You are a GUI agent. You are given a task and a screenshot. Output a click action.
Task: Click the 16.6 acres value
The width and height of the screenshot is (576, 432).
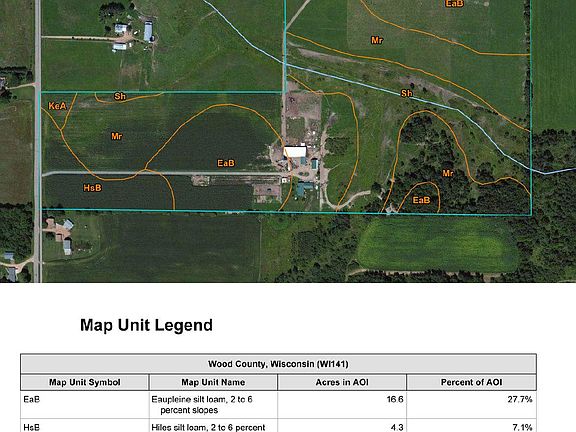[x=395, y=399]
